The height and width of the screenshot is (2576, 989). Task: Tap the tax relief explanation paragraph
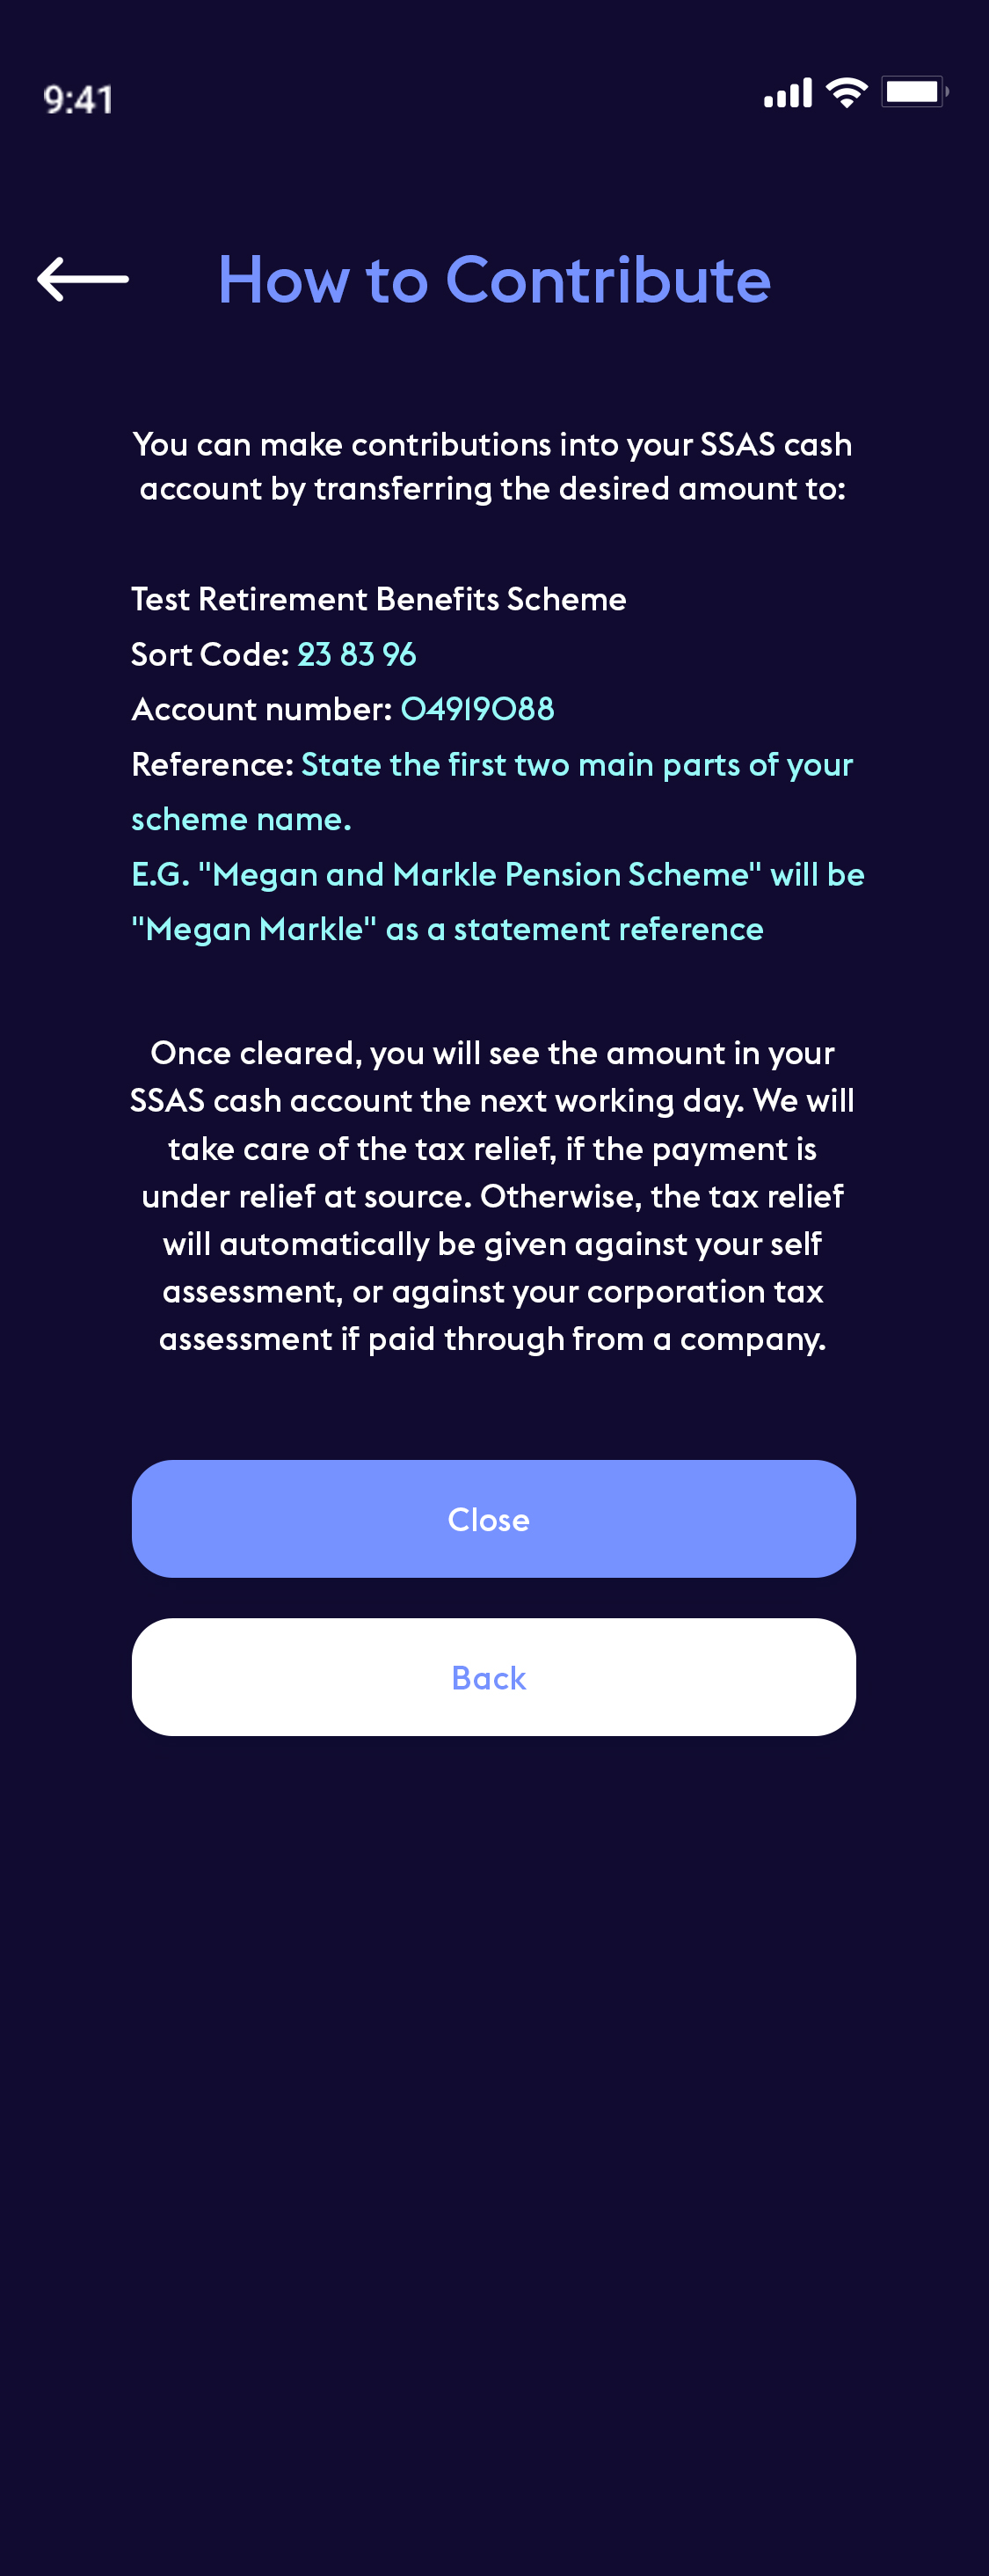(493, 1196)
